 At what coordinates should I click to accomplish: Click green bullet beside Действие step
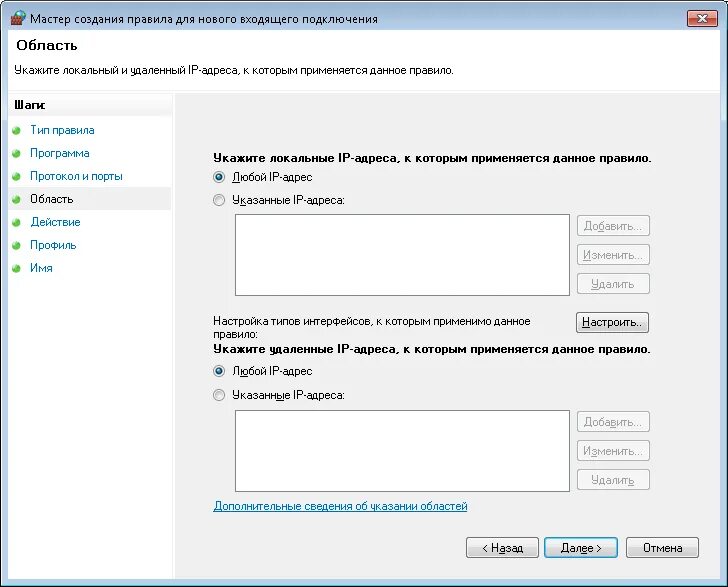tap(16, 222)
